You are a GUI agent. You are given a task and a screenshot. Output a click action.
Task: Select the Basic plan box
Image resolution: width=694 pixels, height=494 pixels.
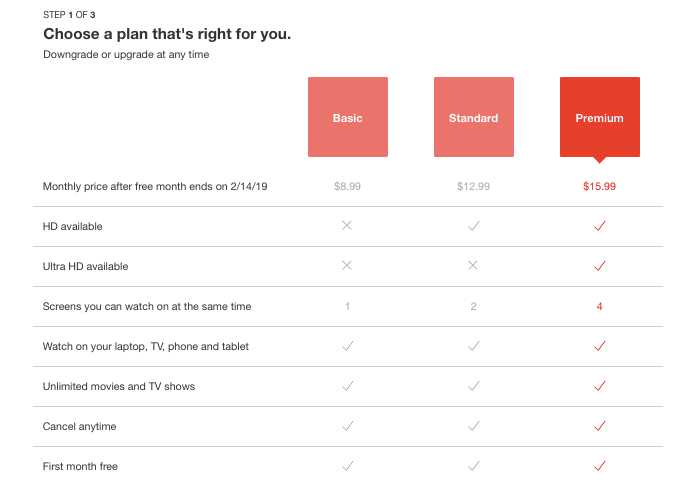point(347,117)
